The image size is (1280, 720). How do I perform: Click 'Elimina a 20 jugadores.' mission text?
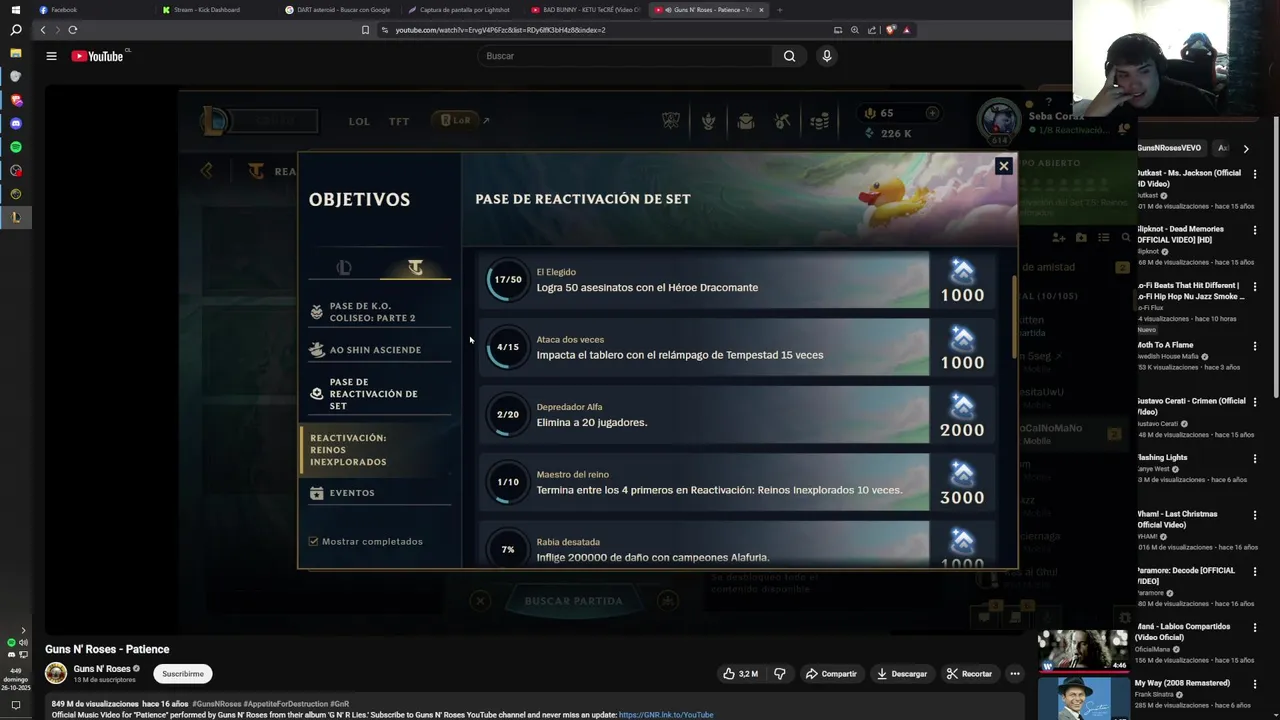591,423
